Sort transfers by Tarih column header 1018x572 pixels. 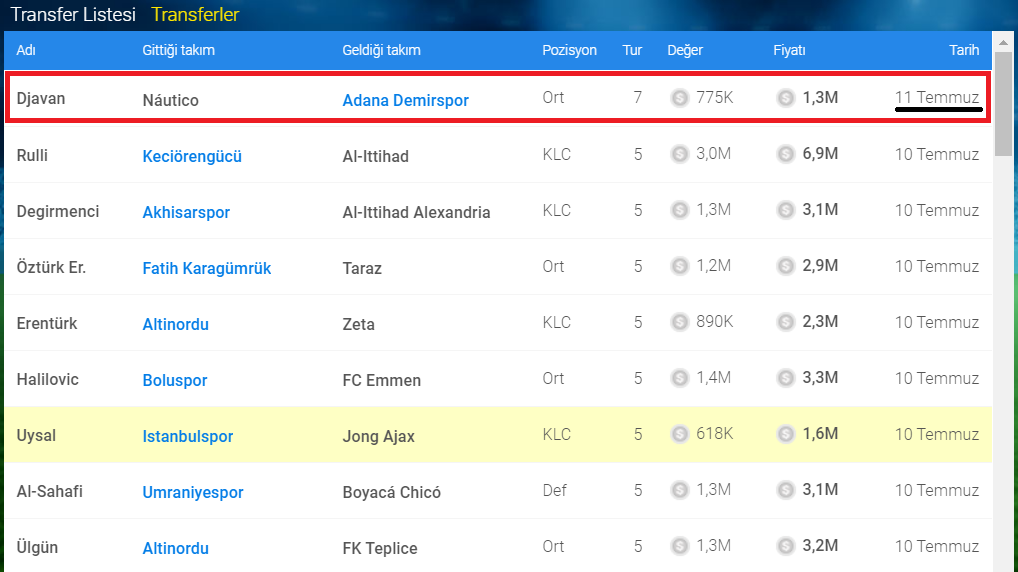[964, 50]
